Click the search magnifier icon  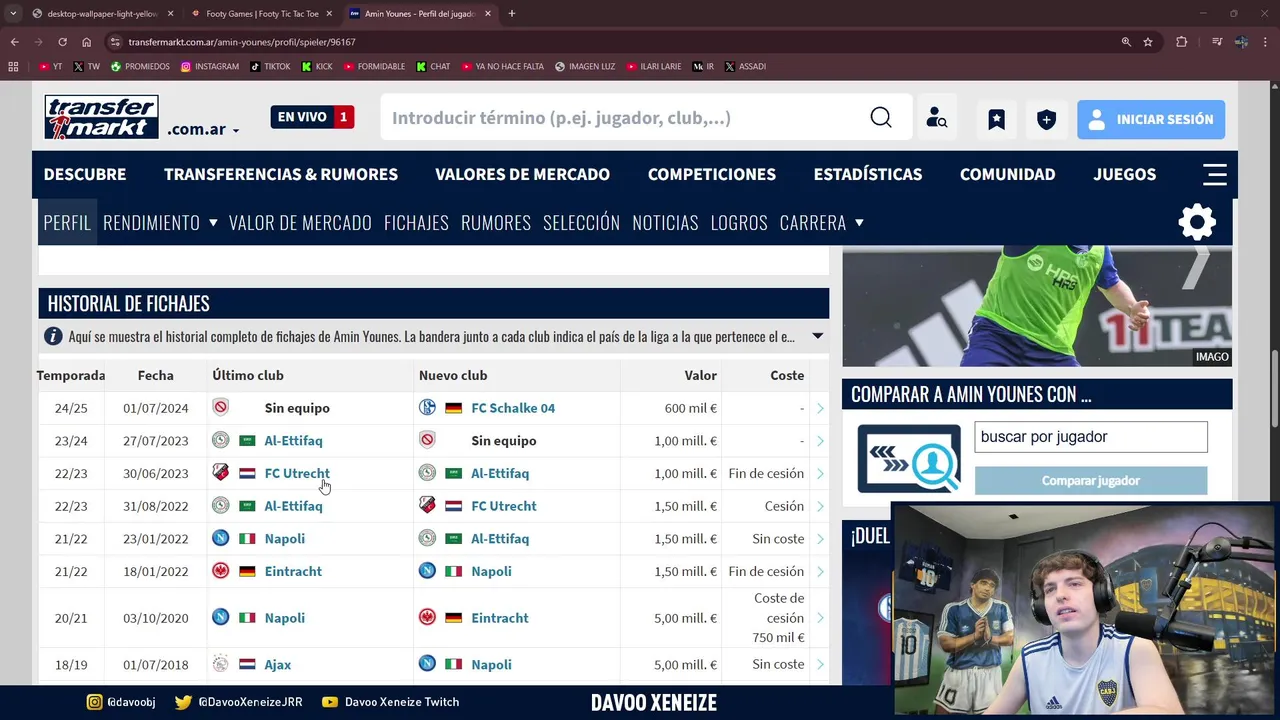[x=881, y=118]
